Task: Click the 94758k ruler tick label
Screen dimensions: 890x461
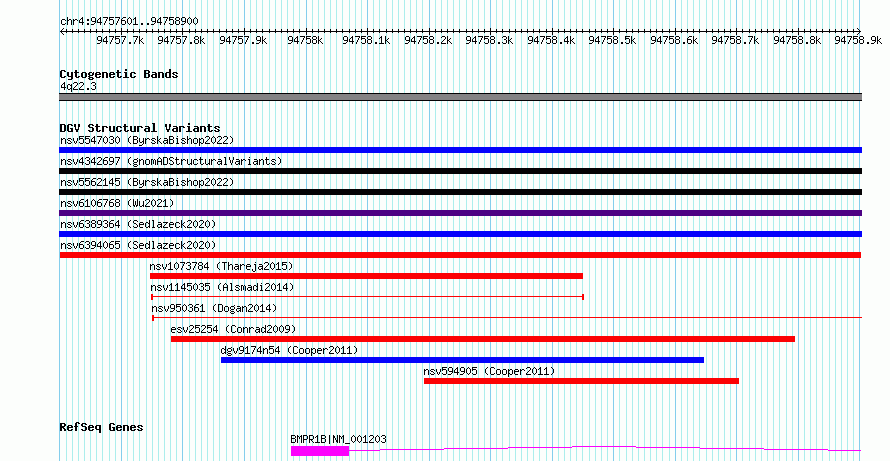Action: click(305, 40)
